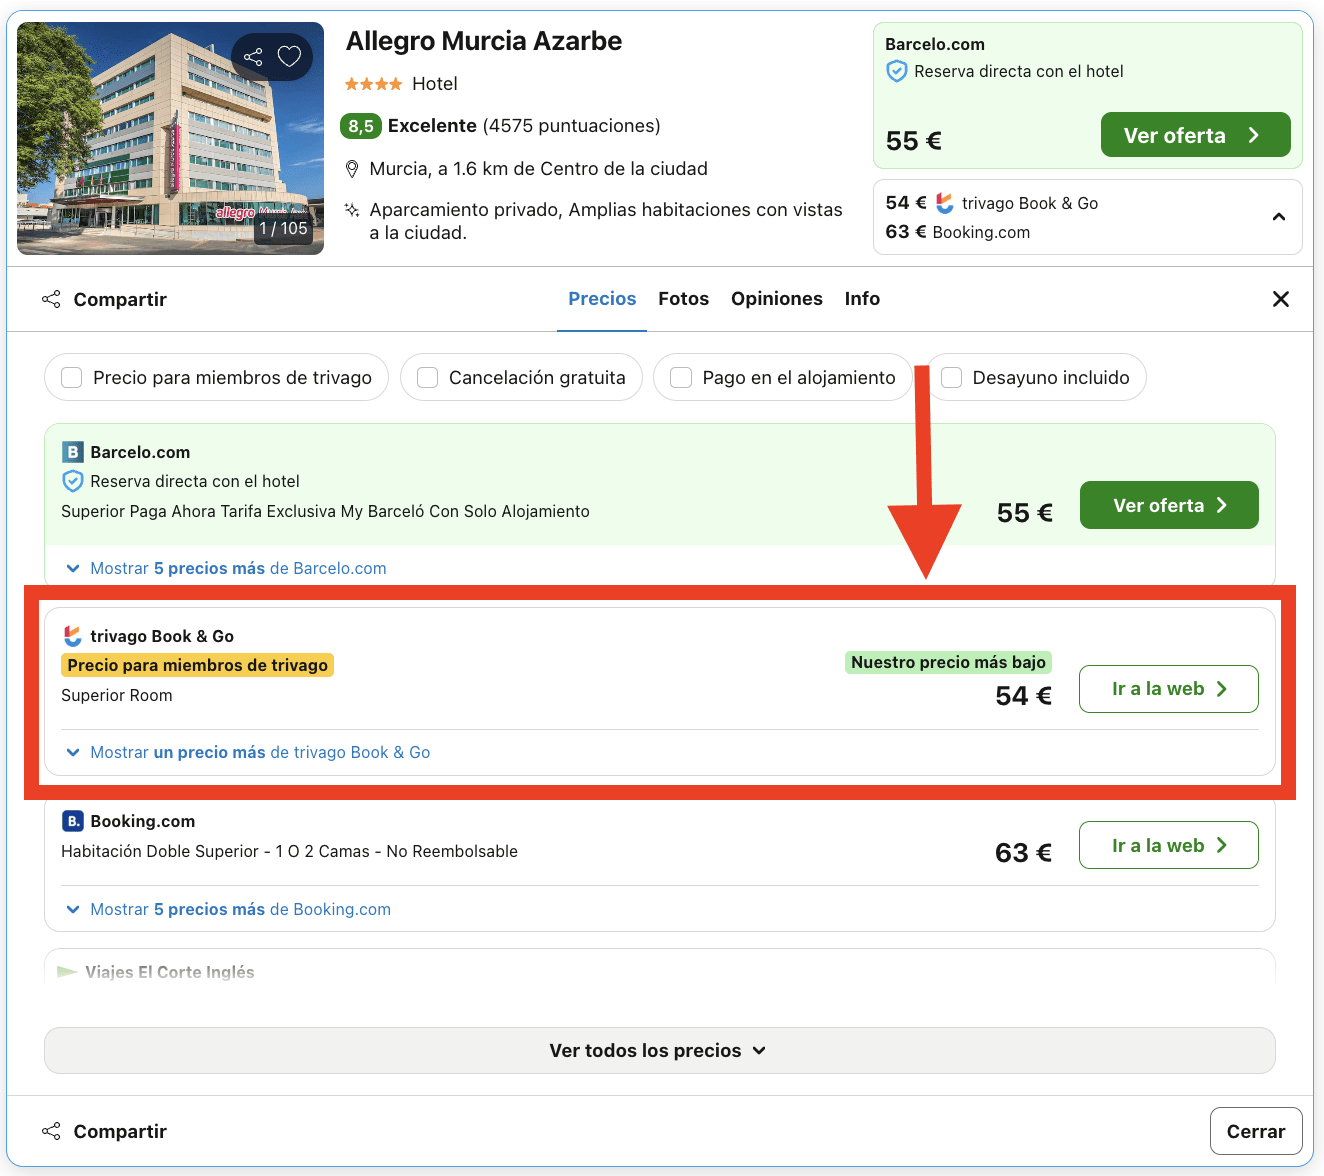The image size is (1324, 1176).
Task: Click the 1 / 105 photo counter
Action: tap(284, 228)
